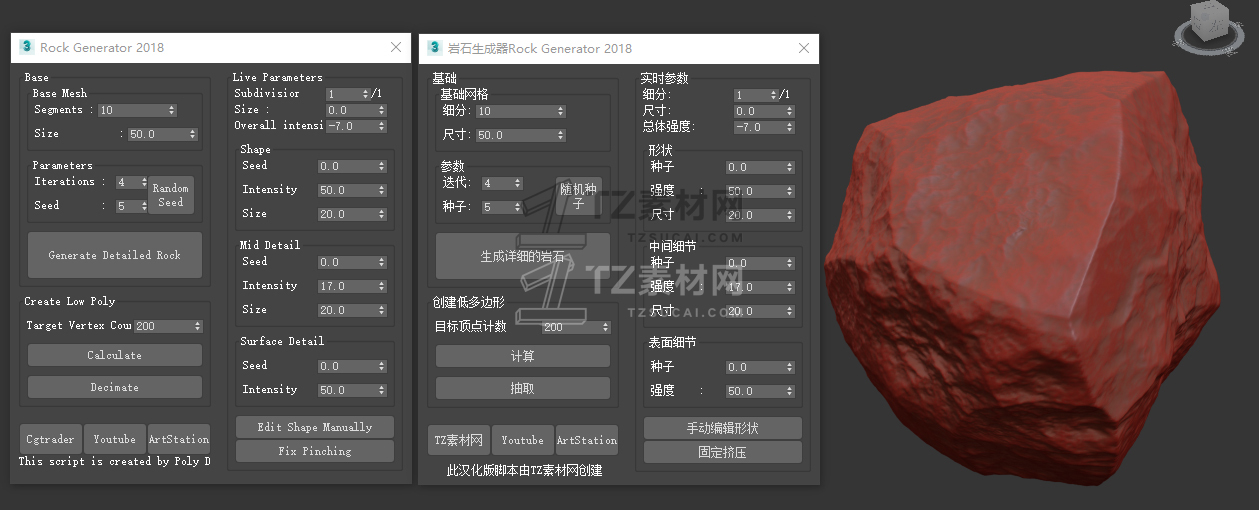Viewport: 1259px width, 510px height.
Task: Adjust the Base Mesh Size spinner
Action: 192,134
